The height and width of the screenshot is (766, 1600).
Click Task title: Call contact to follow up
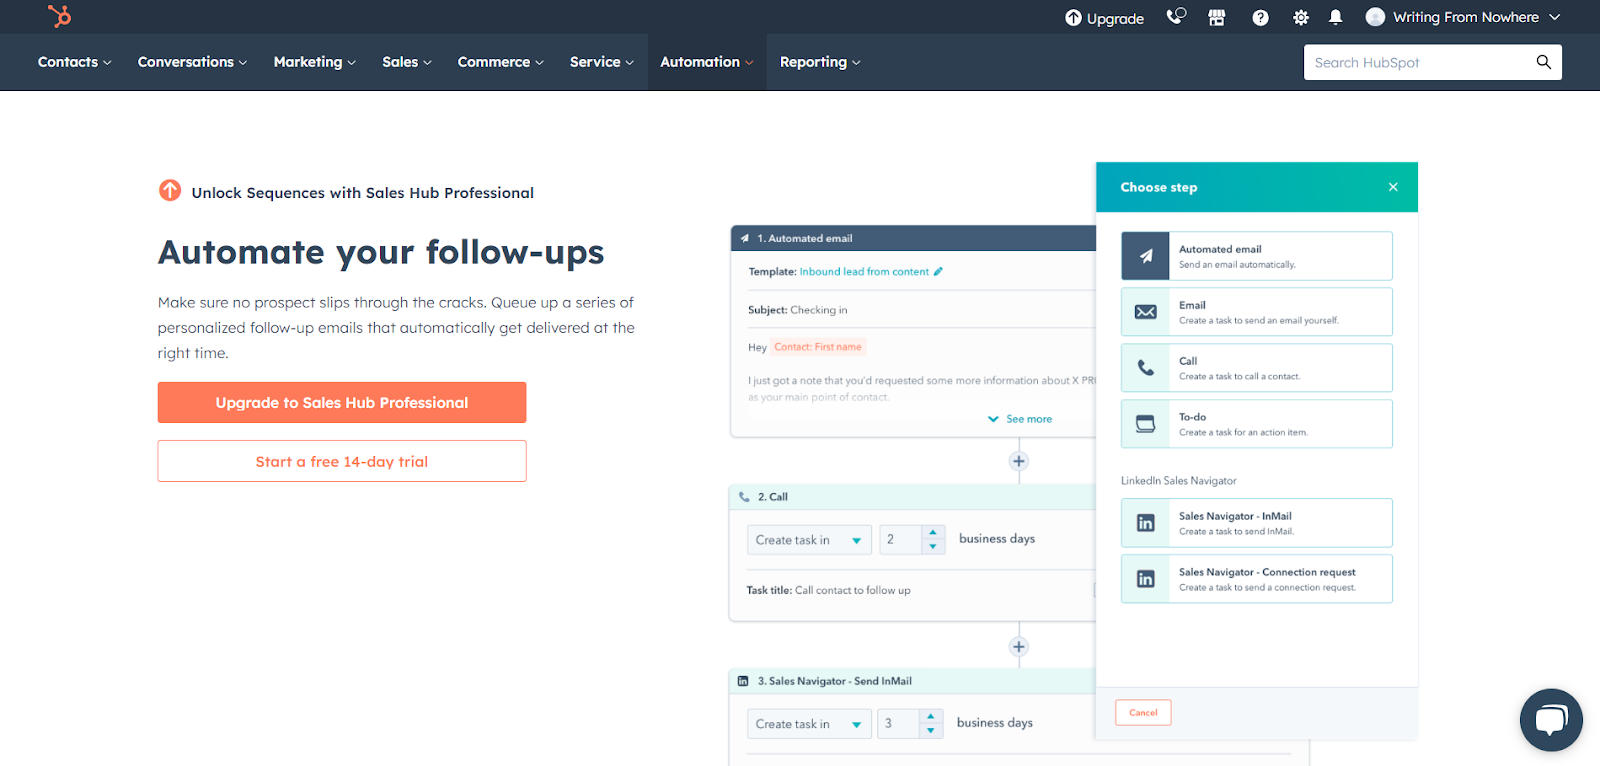829,590
